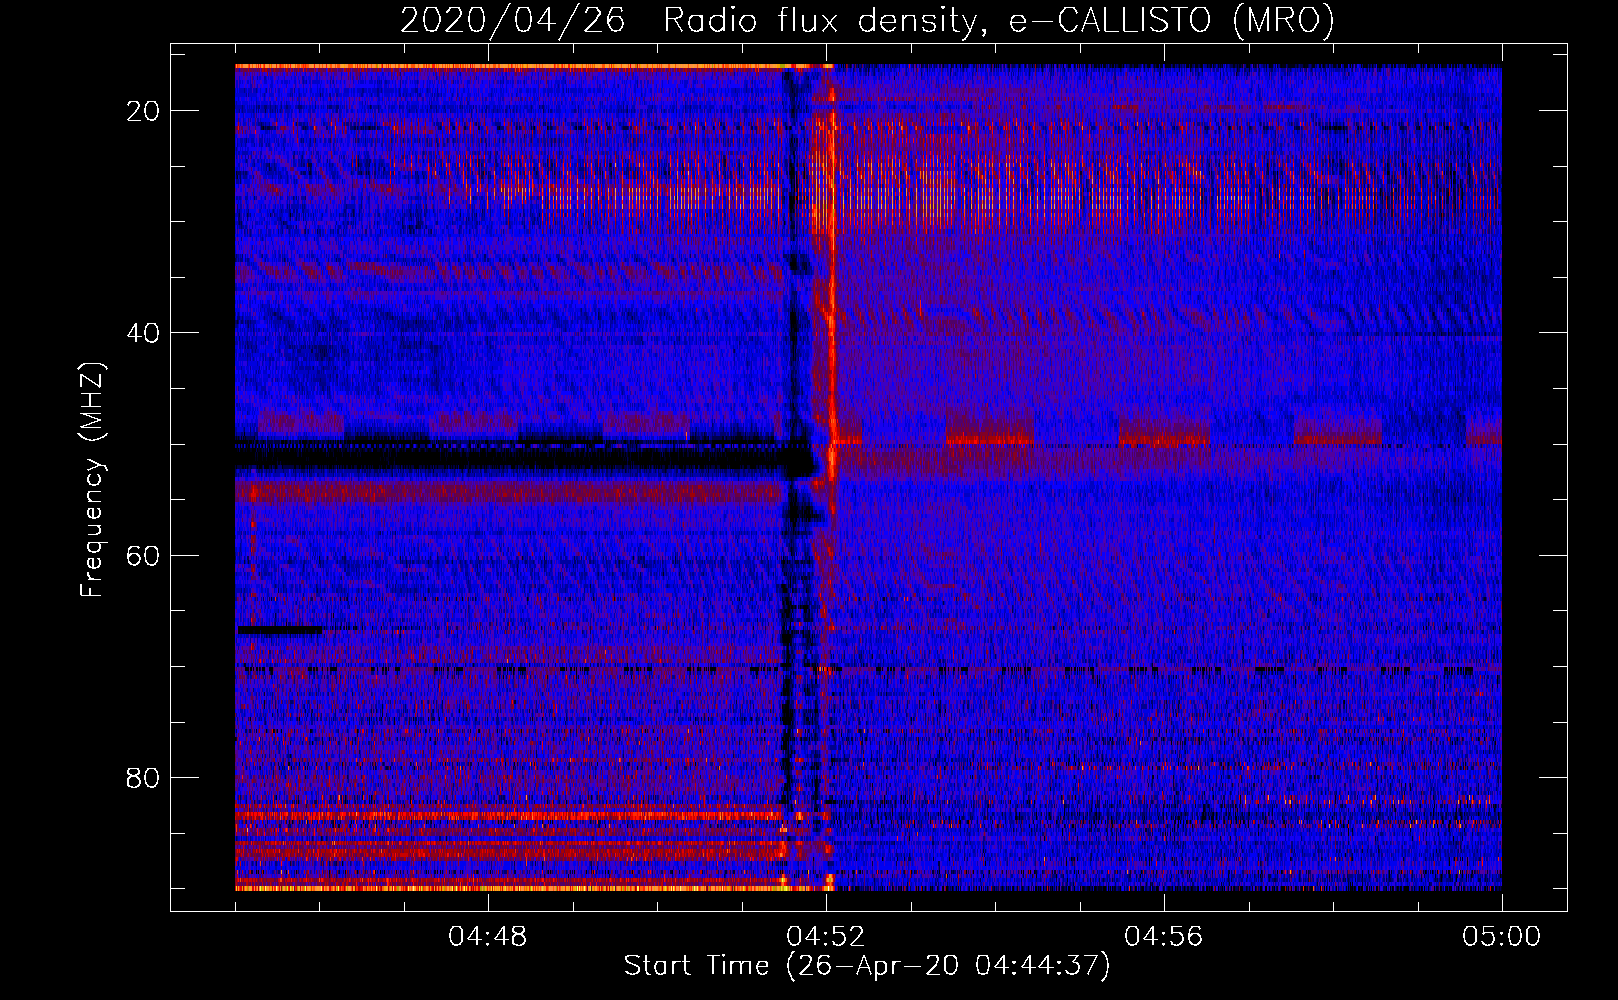
Task: Click the 04:52 time tick label
Action: click(x=825, y=937)
